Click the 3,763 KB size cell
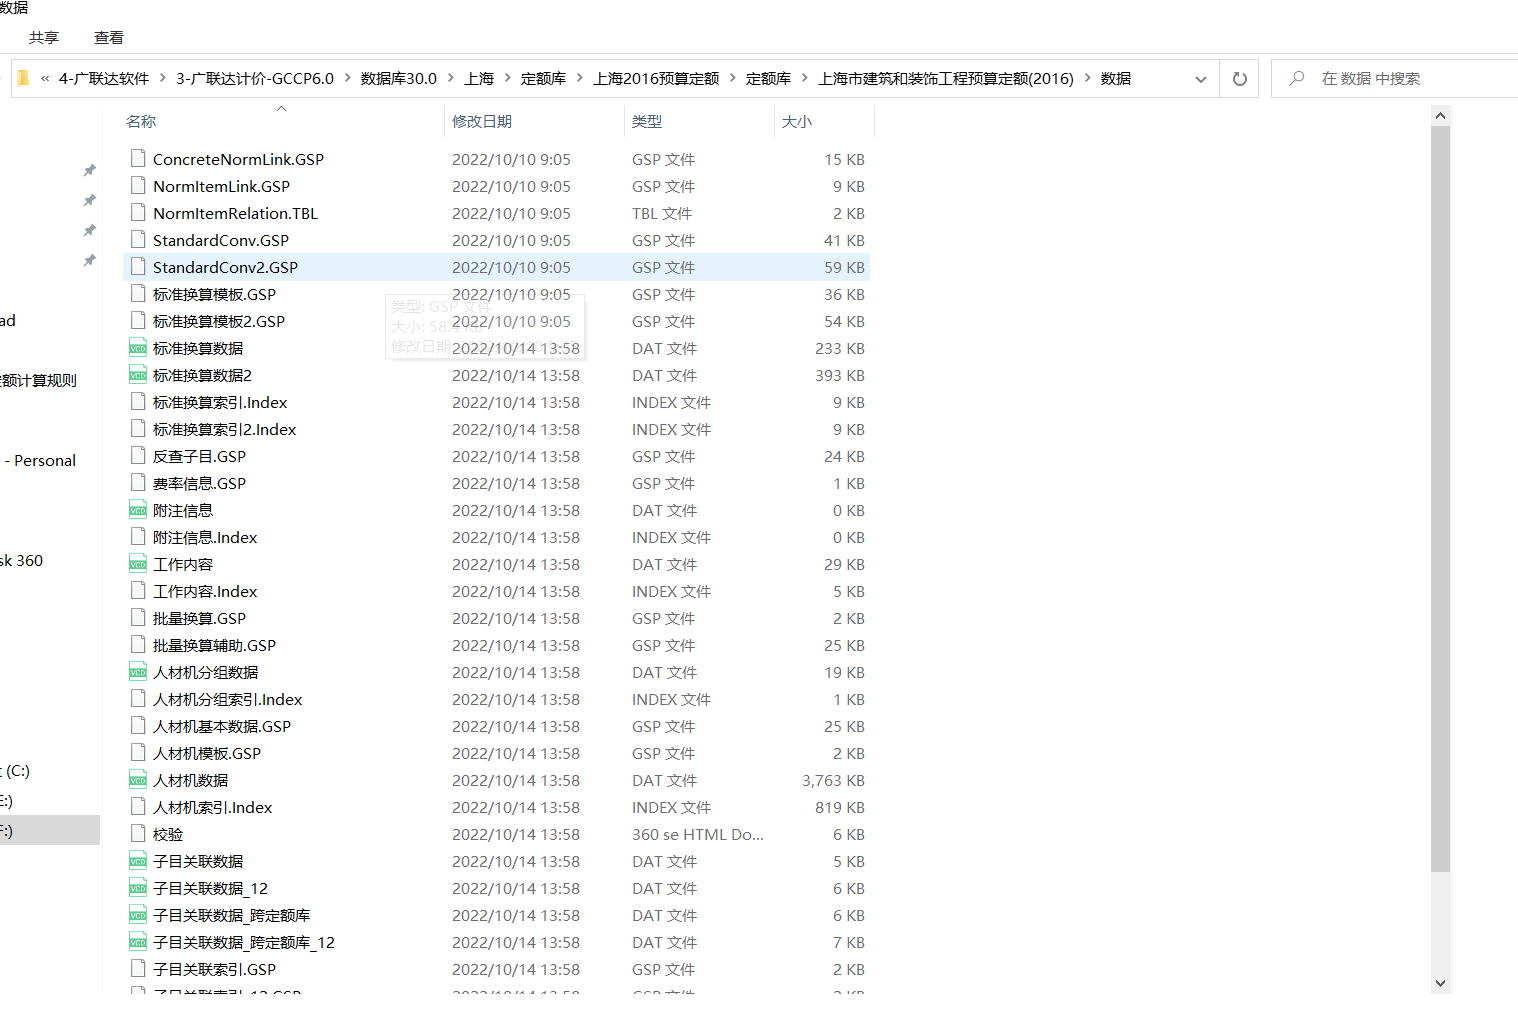The image size is (1518, 1021). 833,780
